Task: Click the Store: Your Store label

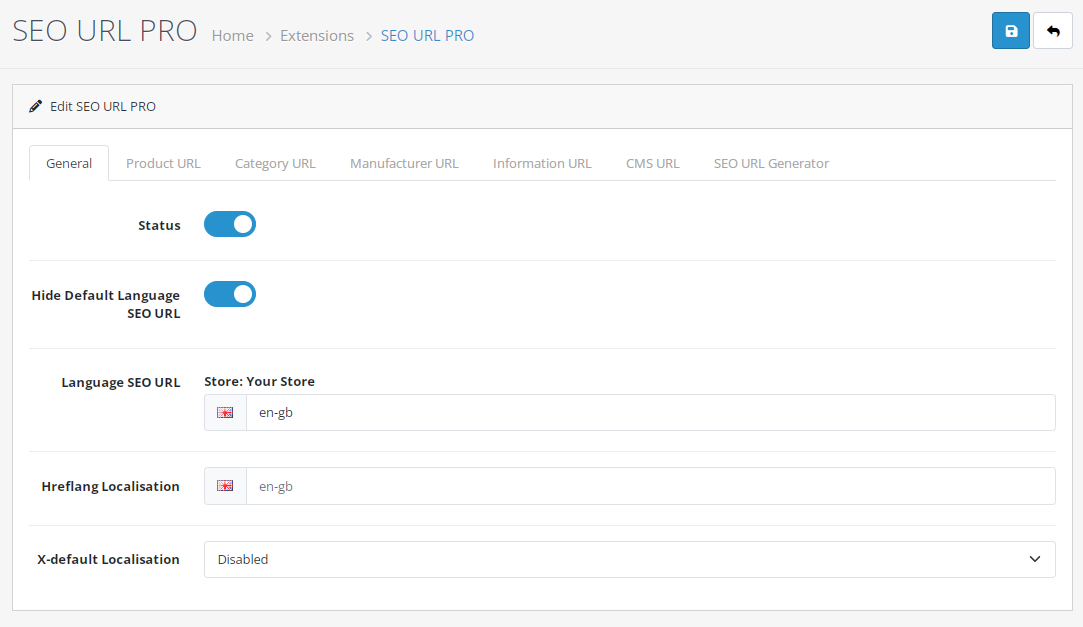Action: (260, 381)
